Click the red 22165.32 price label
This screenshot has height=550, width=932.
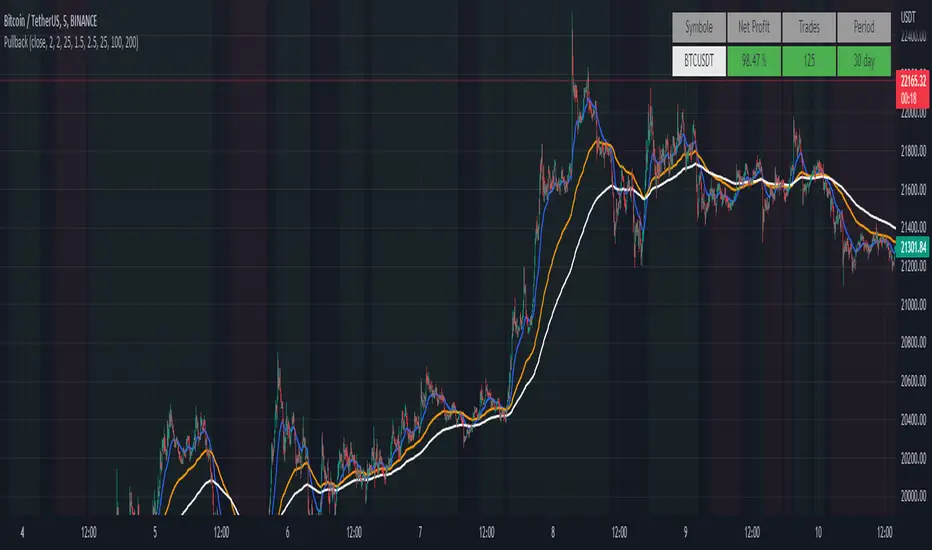click(913, 90)
